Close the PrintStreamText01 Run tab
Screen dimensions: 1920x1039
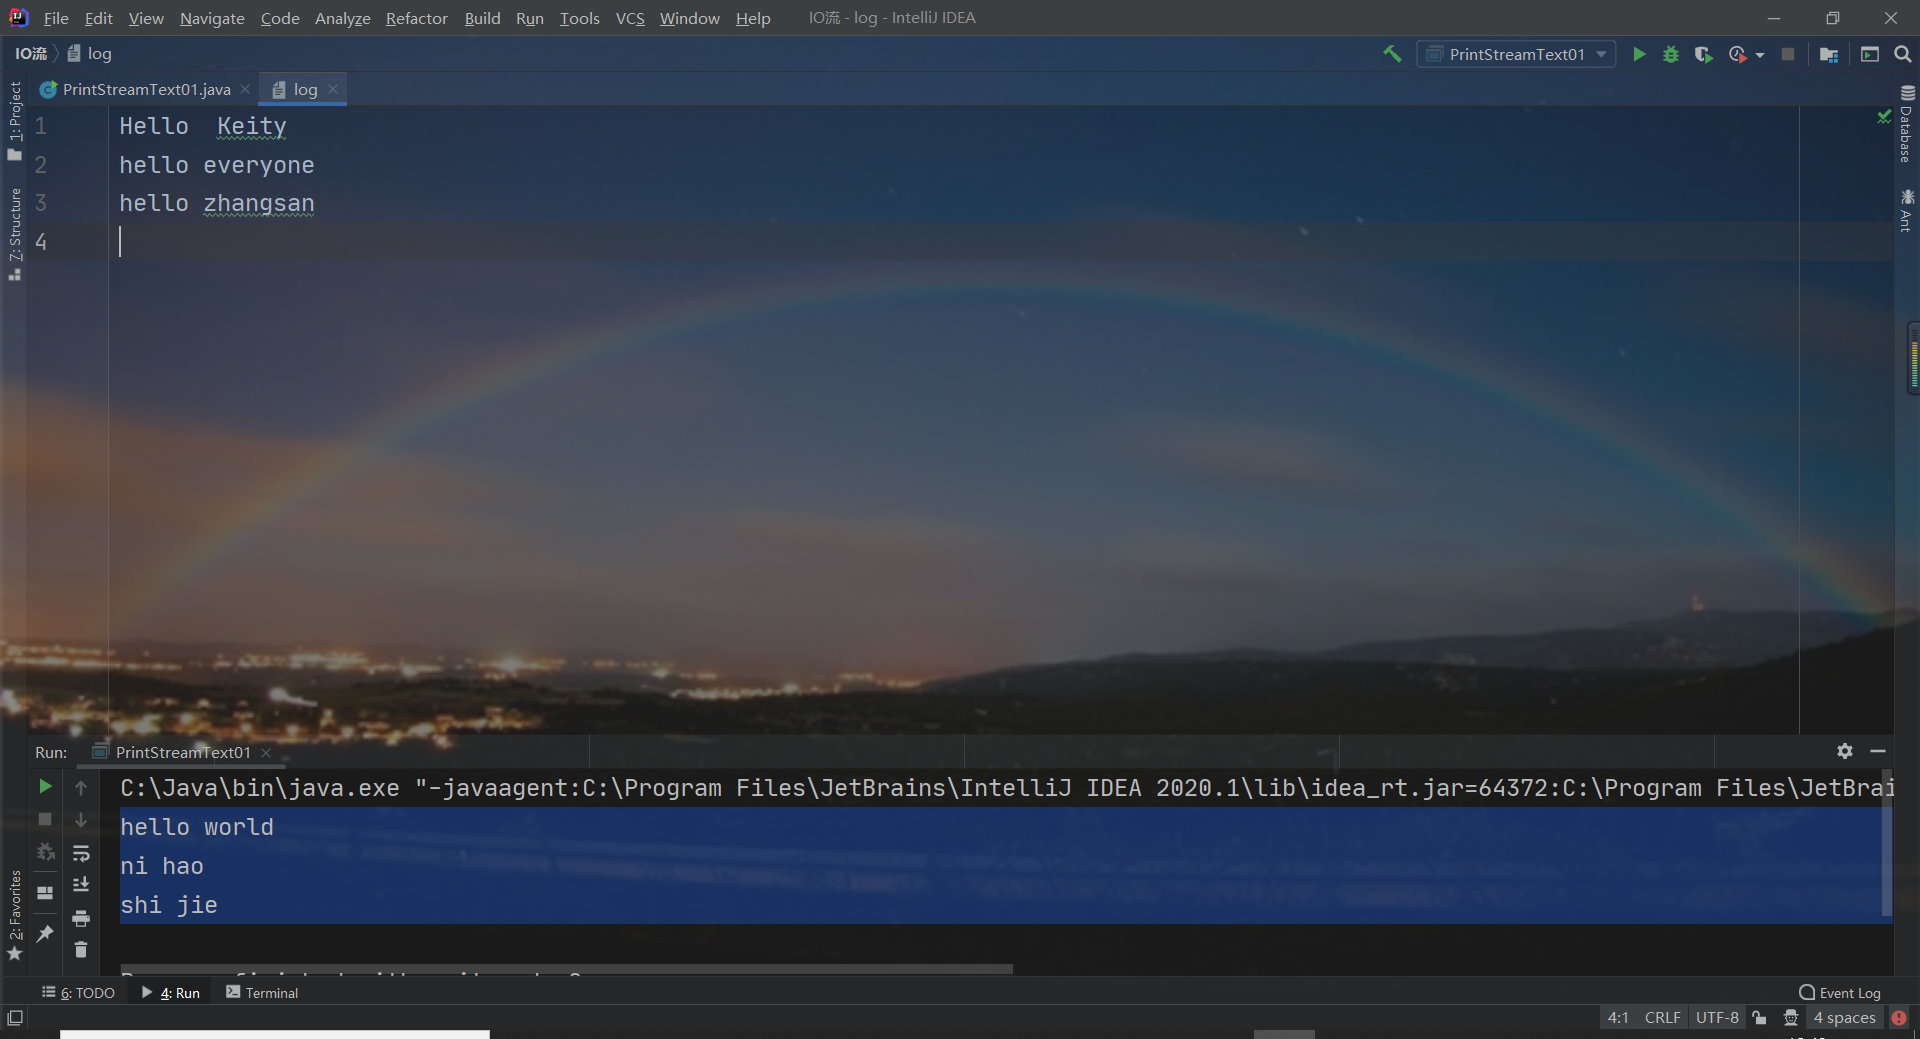266,753
